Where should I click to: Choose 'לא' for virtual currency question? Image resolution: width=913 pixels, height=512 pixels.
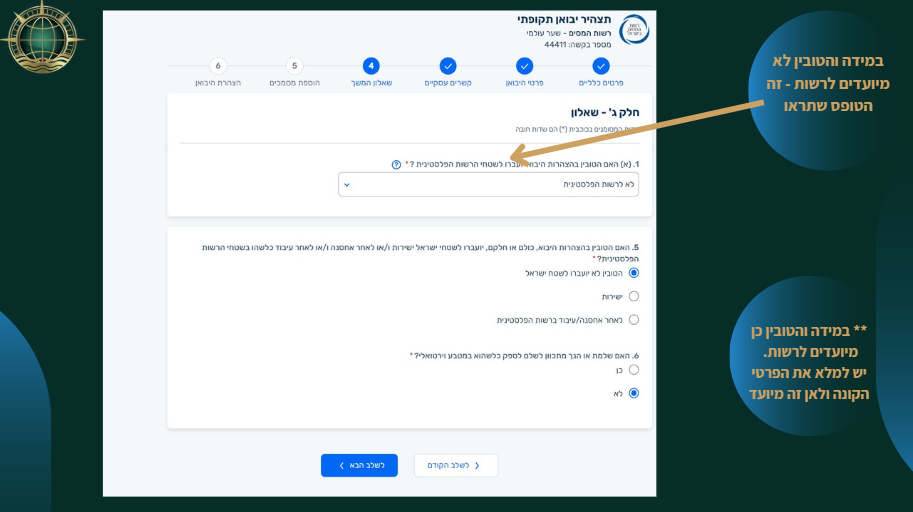point(634,393)
